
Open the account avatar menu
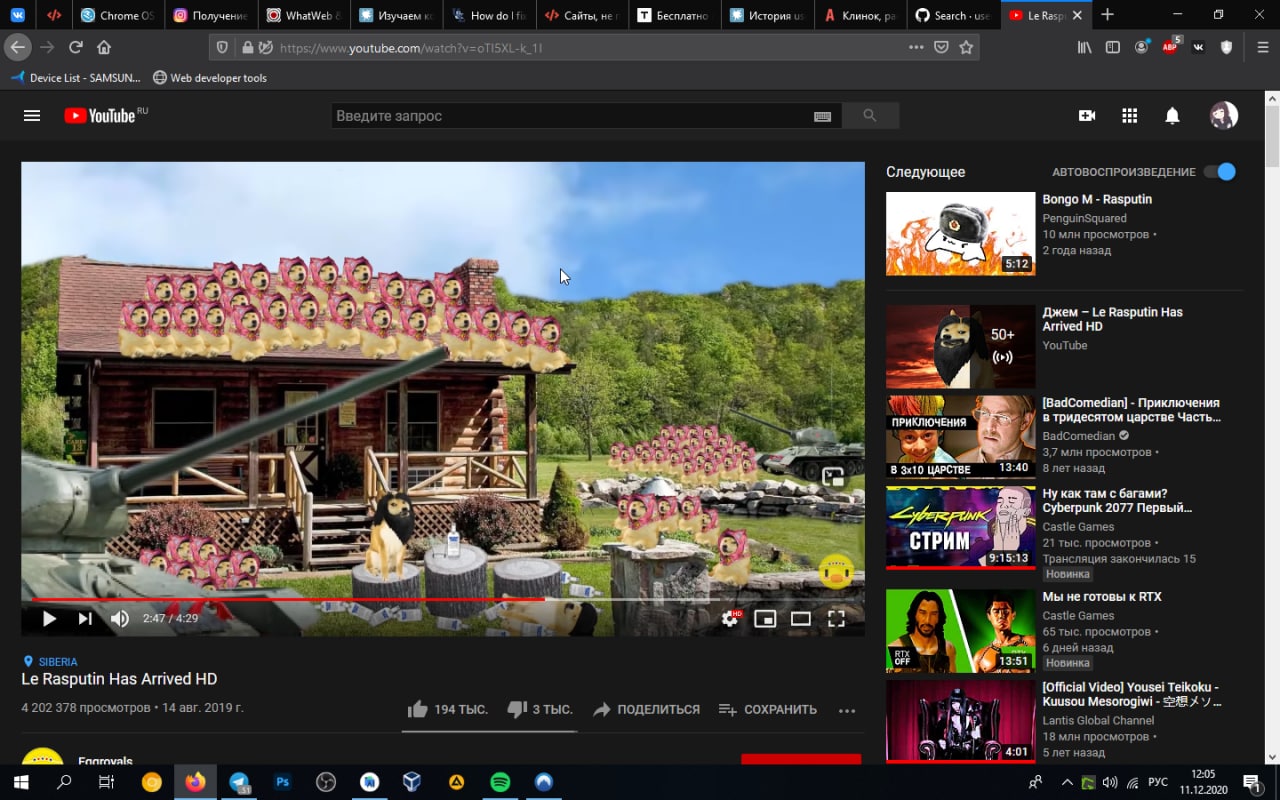tap(1224, 116)
